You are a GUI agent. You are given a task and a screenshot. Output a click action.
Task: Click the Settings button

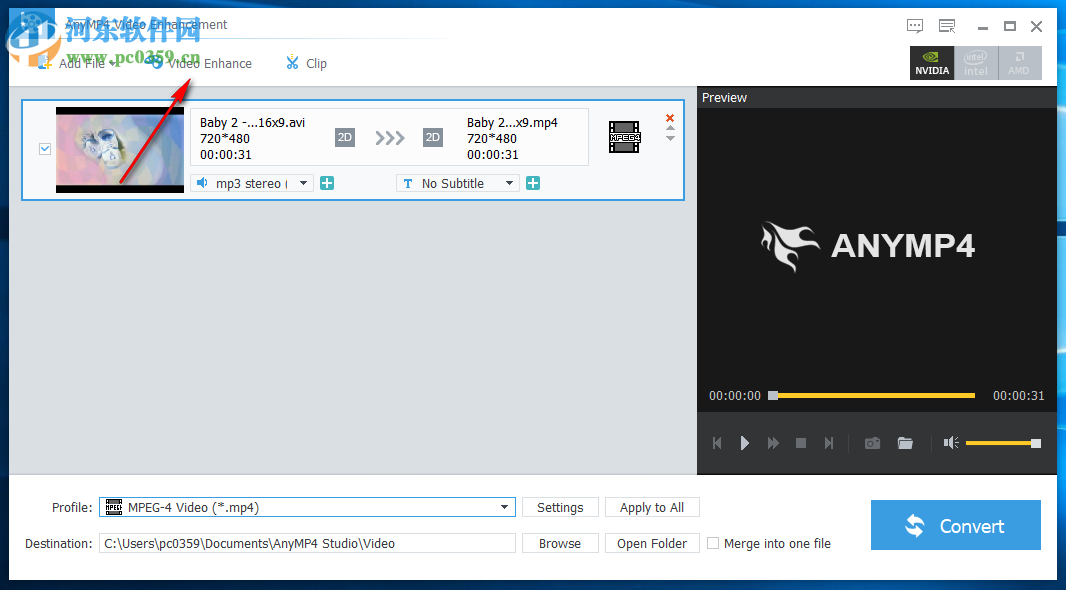coord(559,507)
